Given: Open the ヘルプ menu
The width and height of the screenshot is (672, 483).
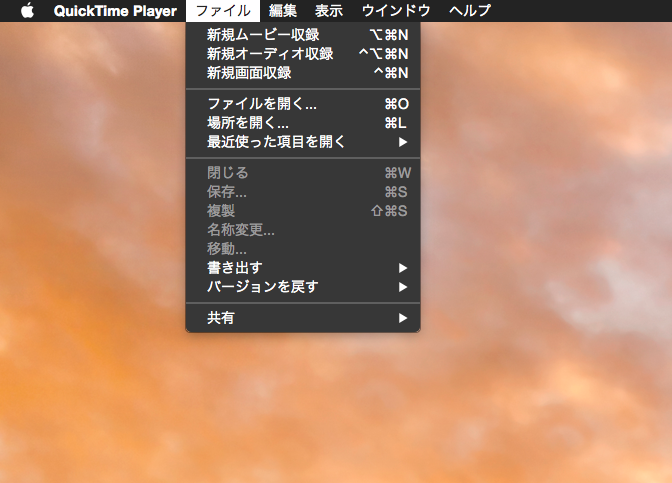Looking at the screenshot, I should (470, 10).
